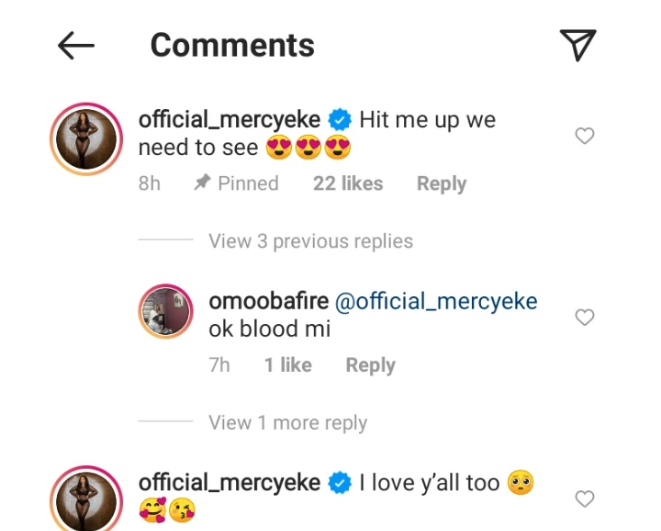
Task: Like the 'I love y'all too' comment
Action: 585,498
